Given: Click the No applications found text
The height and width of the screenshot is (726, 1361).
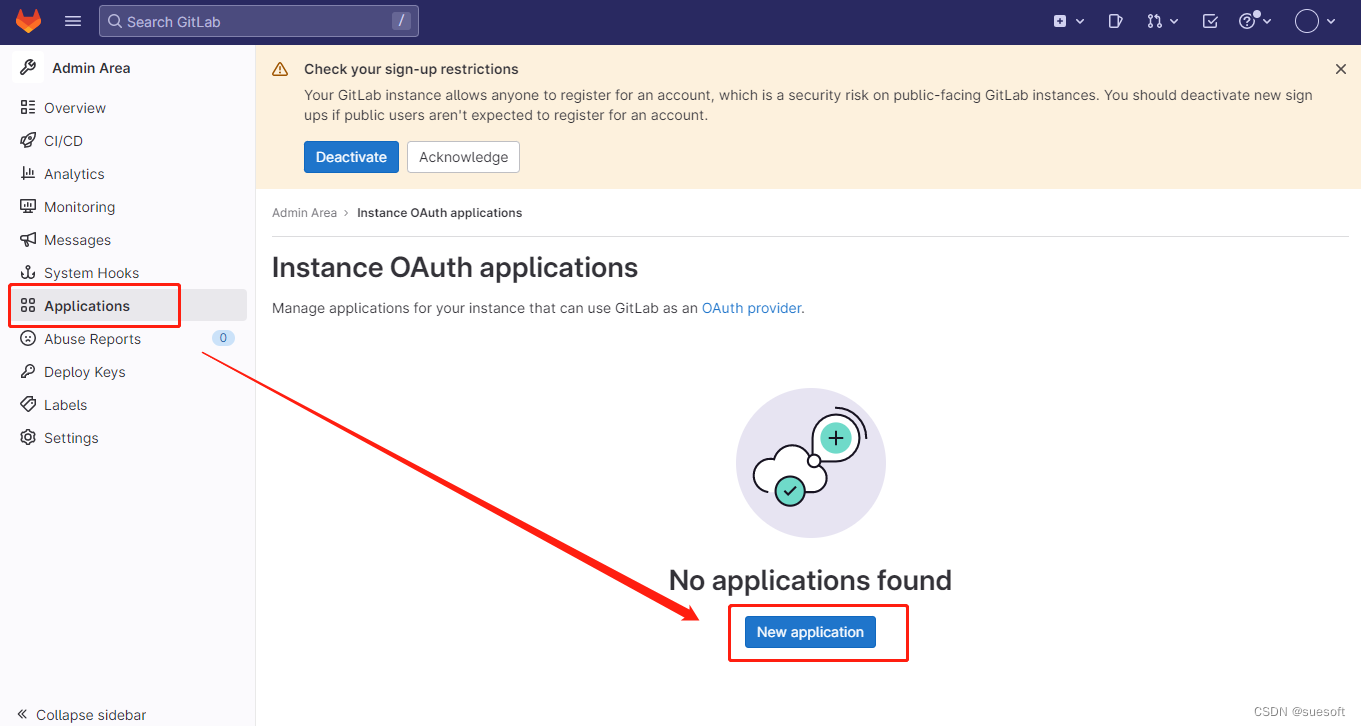Looking at the screenshot, I should tap(810, 580).
